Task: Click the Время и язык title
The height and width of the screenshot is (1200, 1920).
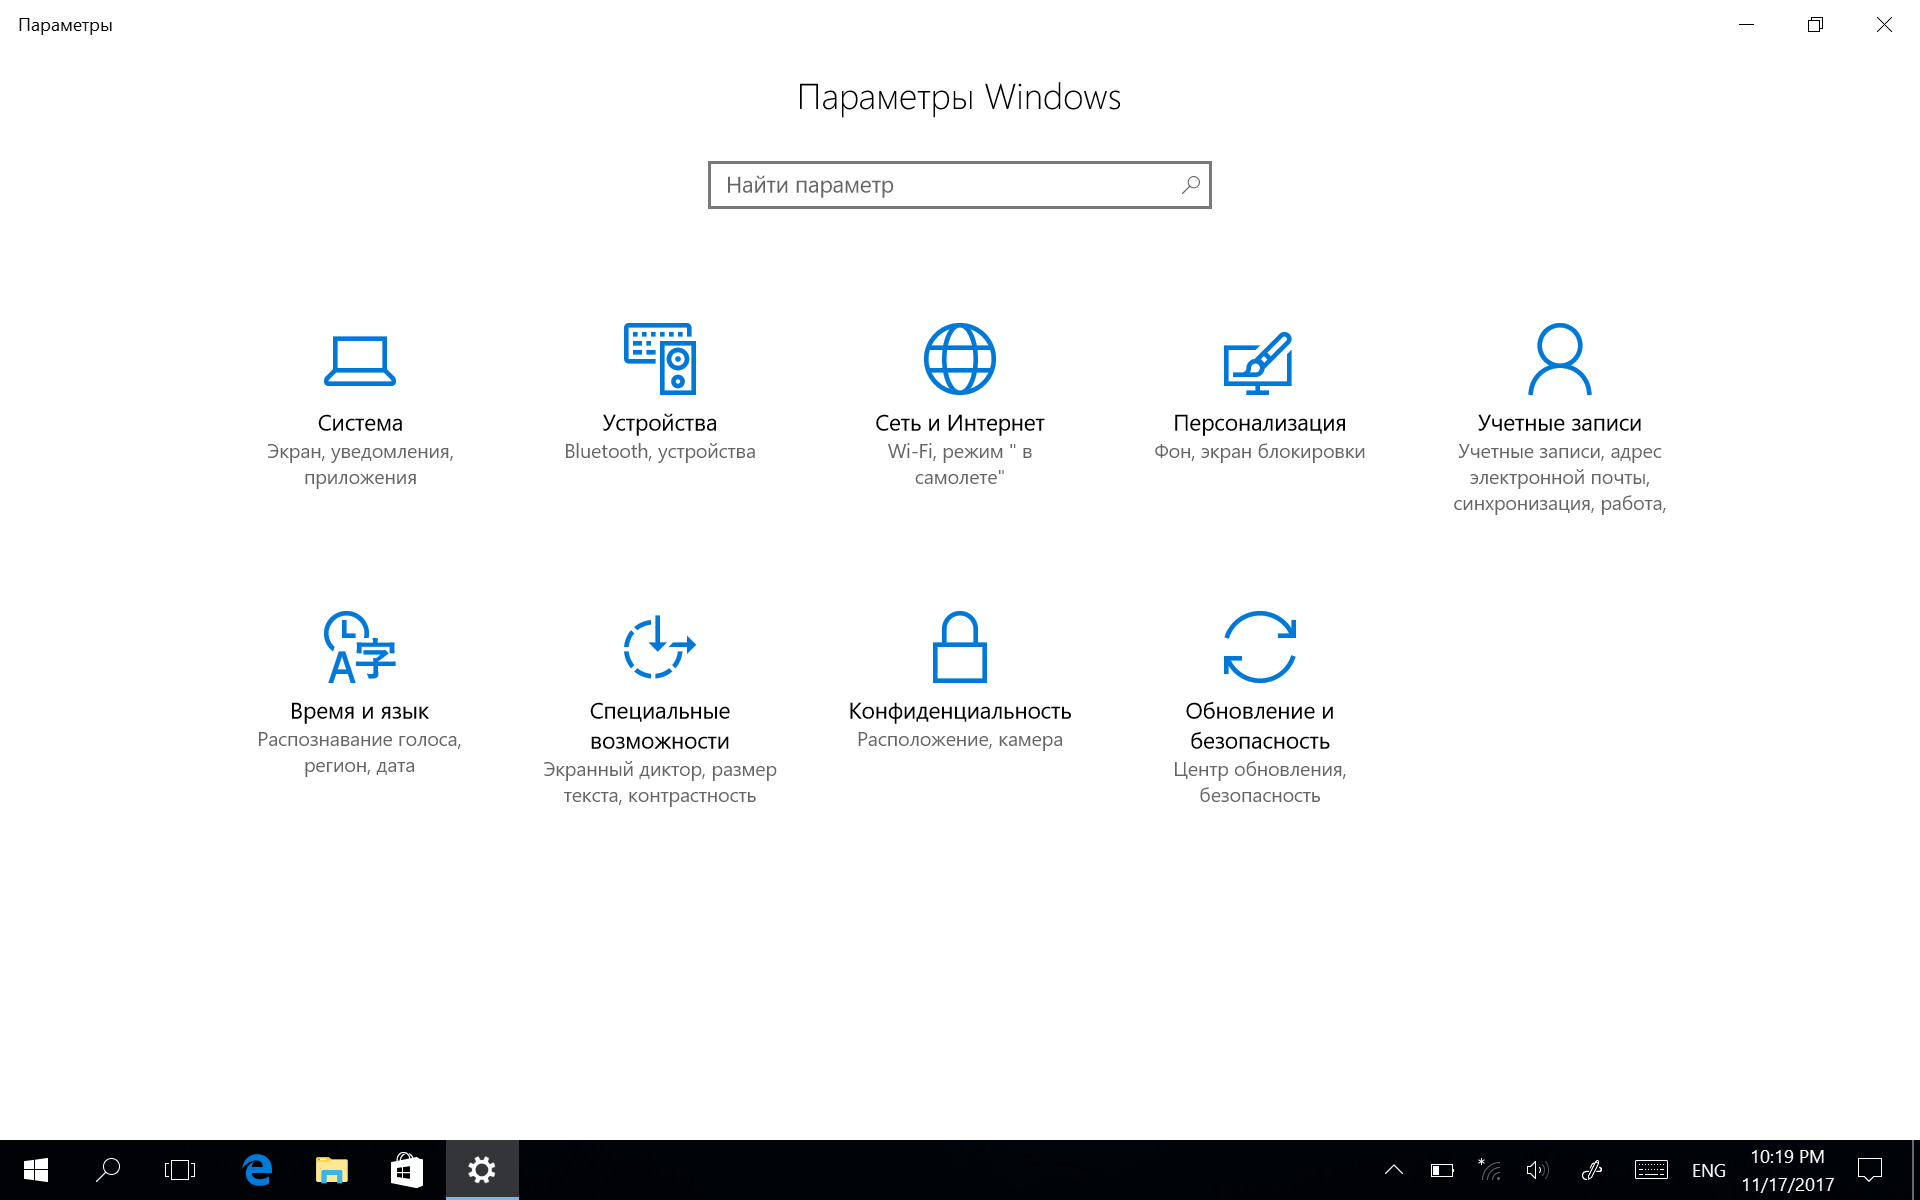Action: pyautogui.click(x=360, y=711)
